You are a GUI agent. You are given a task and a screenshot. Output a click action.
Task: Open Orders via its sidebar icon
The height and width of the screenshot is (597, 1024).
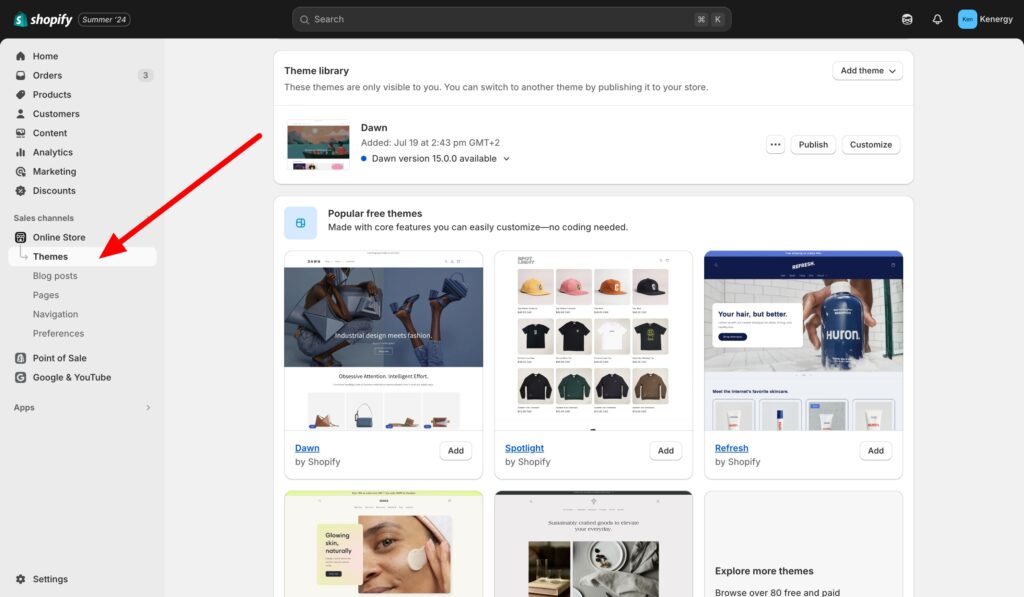click(x=20, y=75)
